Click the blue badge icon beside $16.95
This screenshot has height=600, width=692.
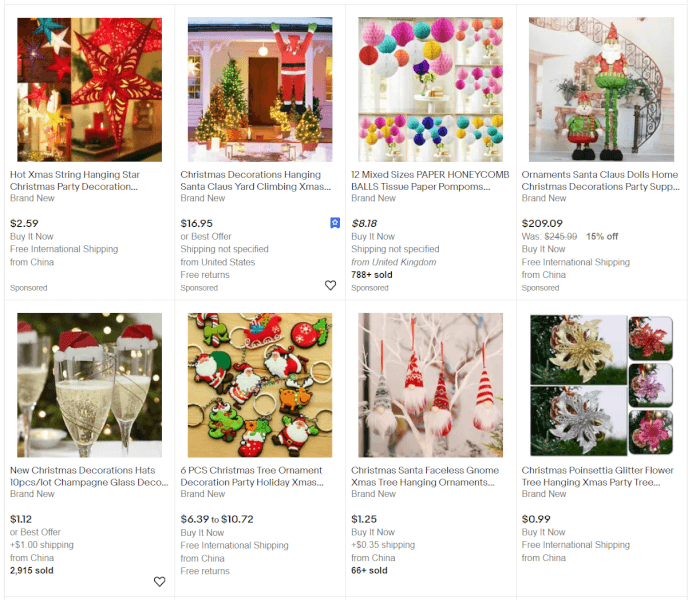coord(335,223)
